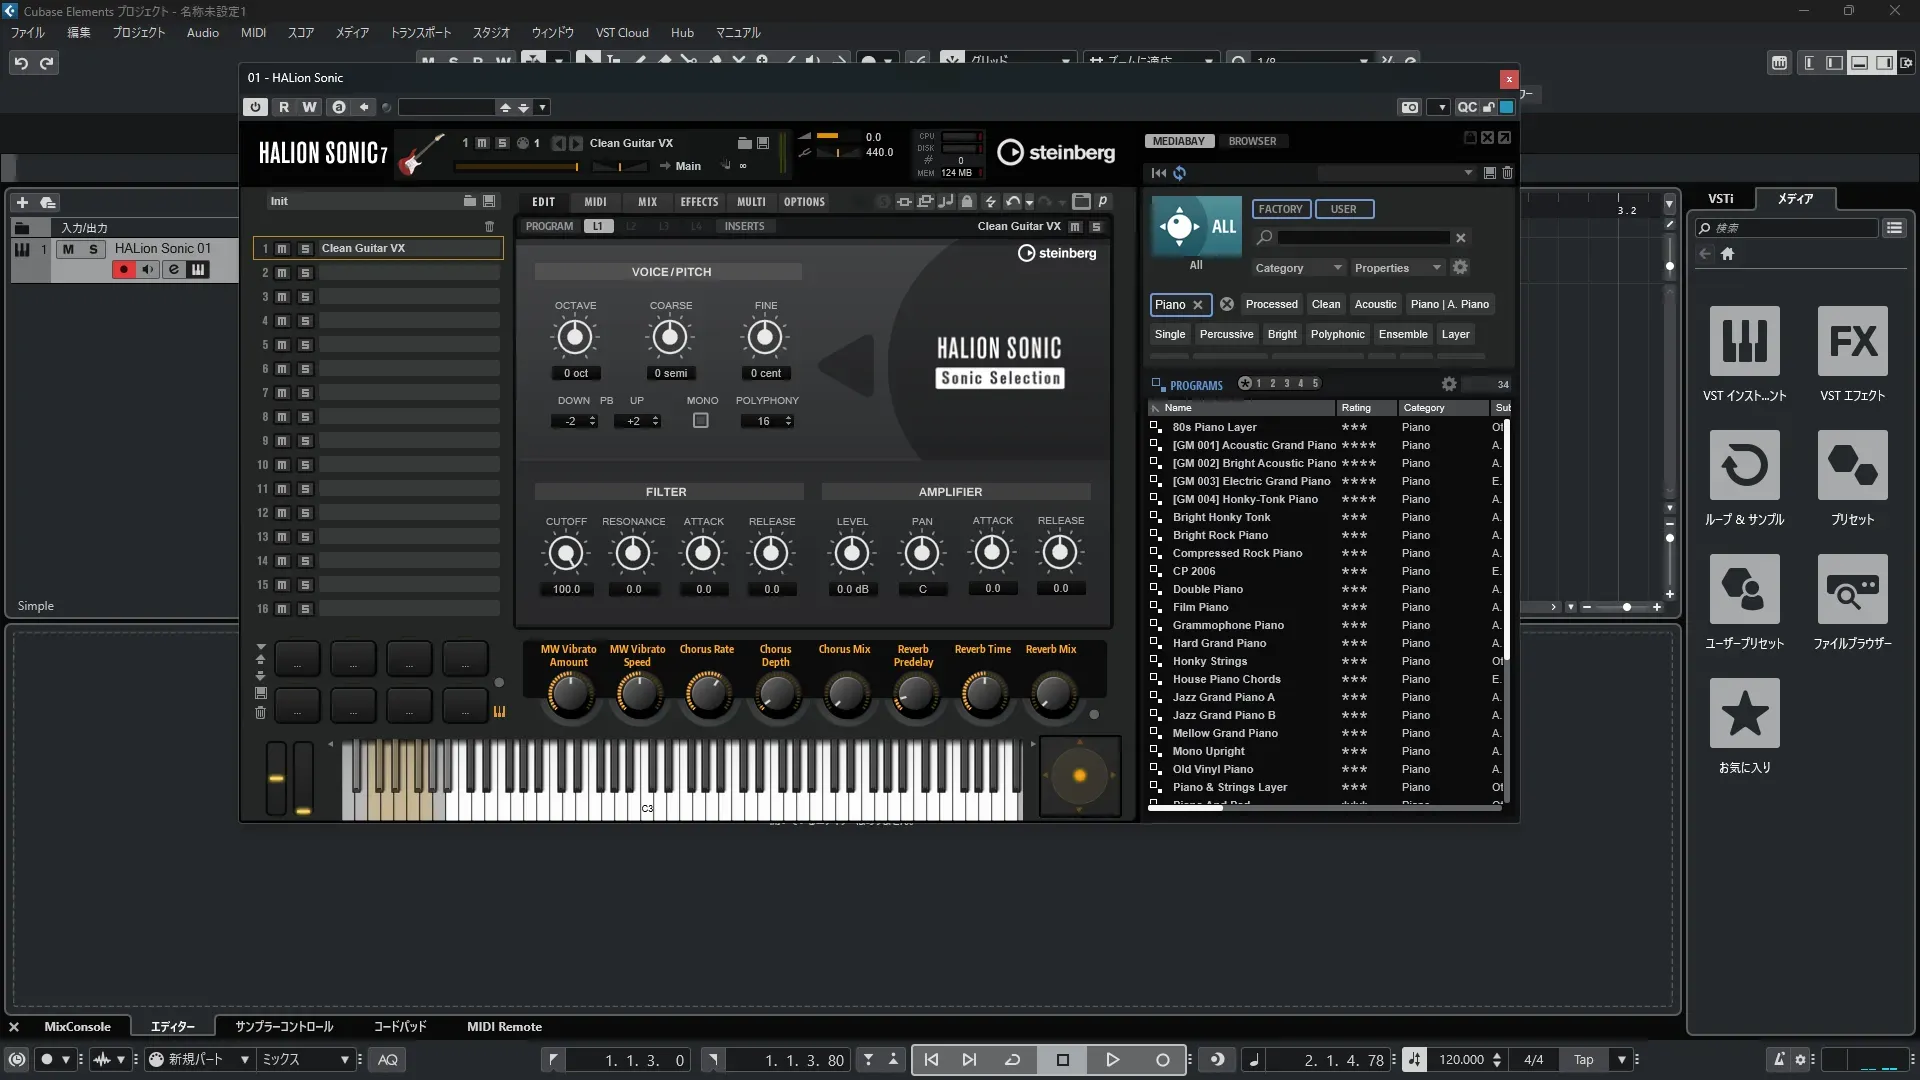Select the Acoustic attribute tag
The width and height of the screenshot is (1920, 1080).
[1375, 304]
